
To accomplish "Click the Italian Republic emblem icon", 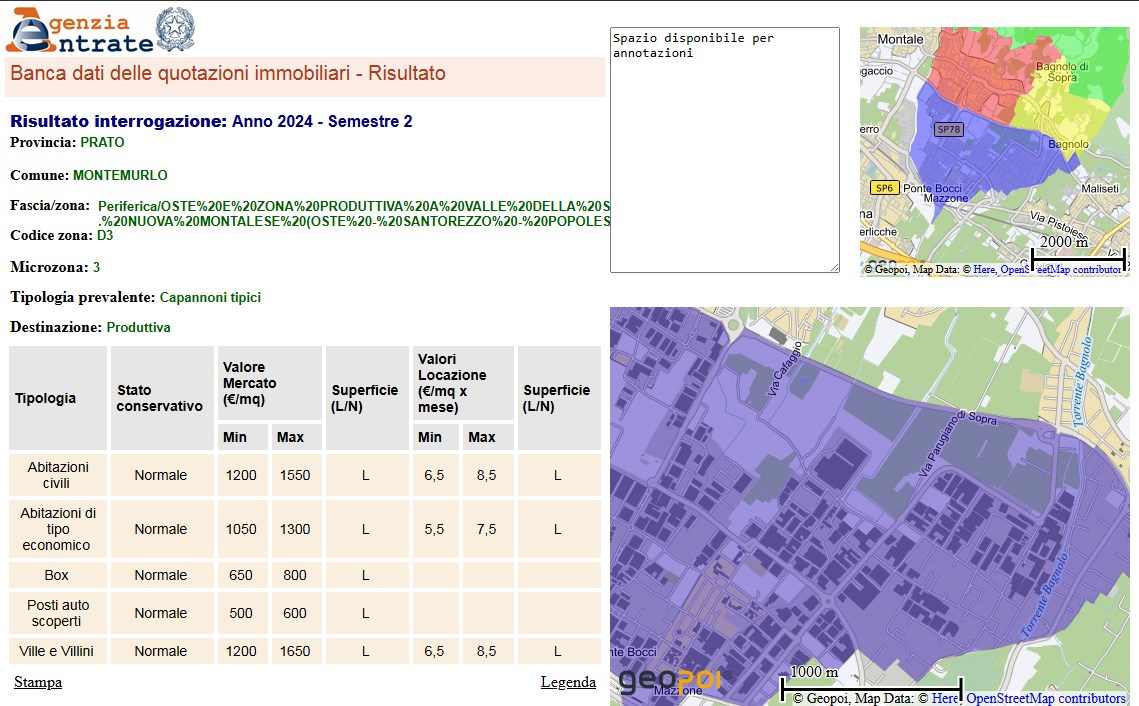I will pyautogui.click(x=176, y=30).
